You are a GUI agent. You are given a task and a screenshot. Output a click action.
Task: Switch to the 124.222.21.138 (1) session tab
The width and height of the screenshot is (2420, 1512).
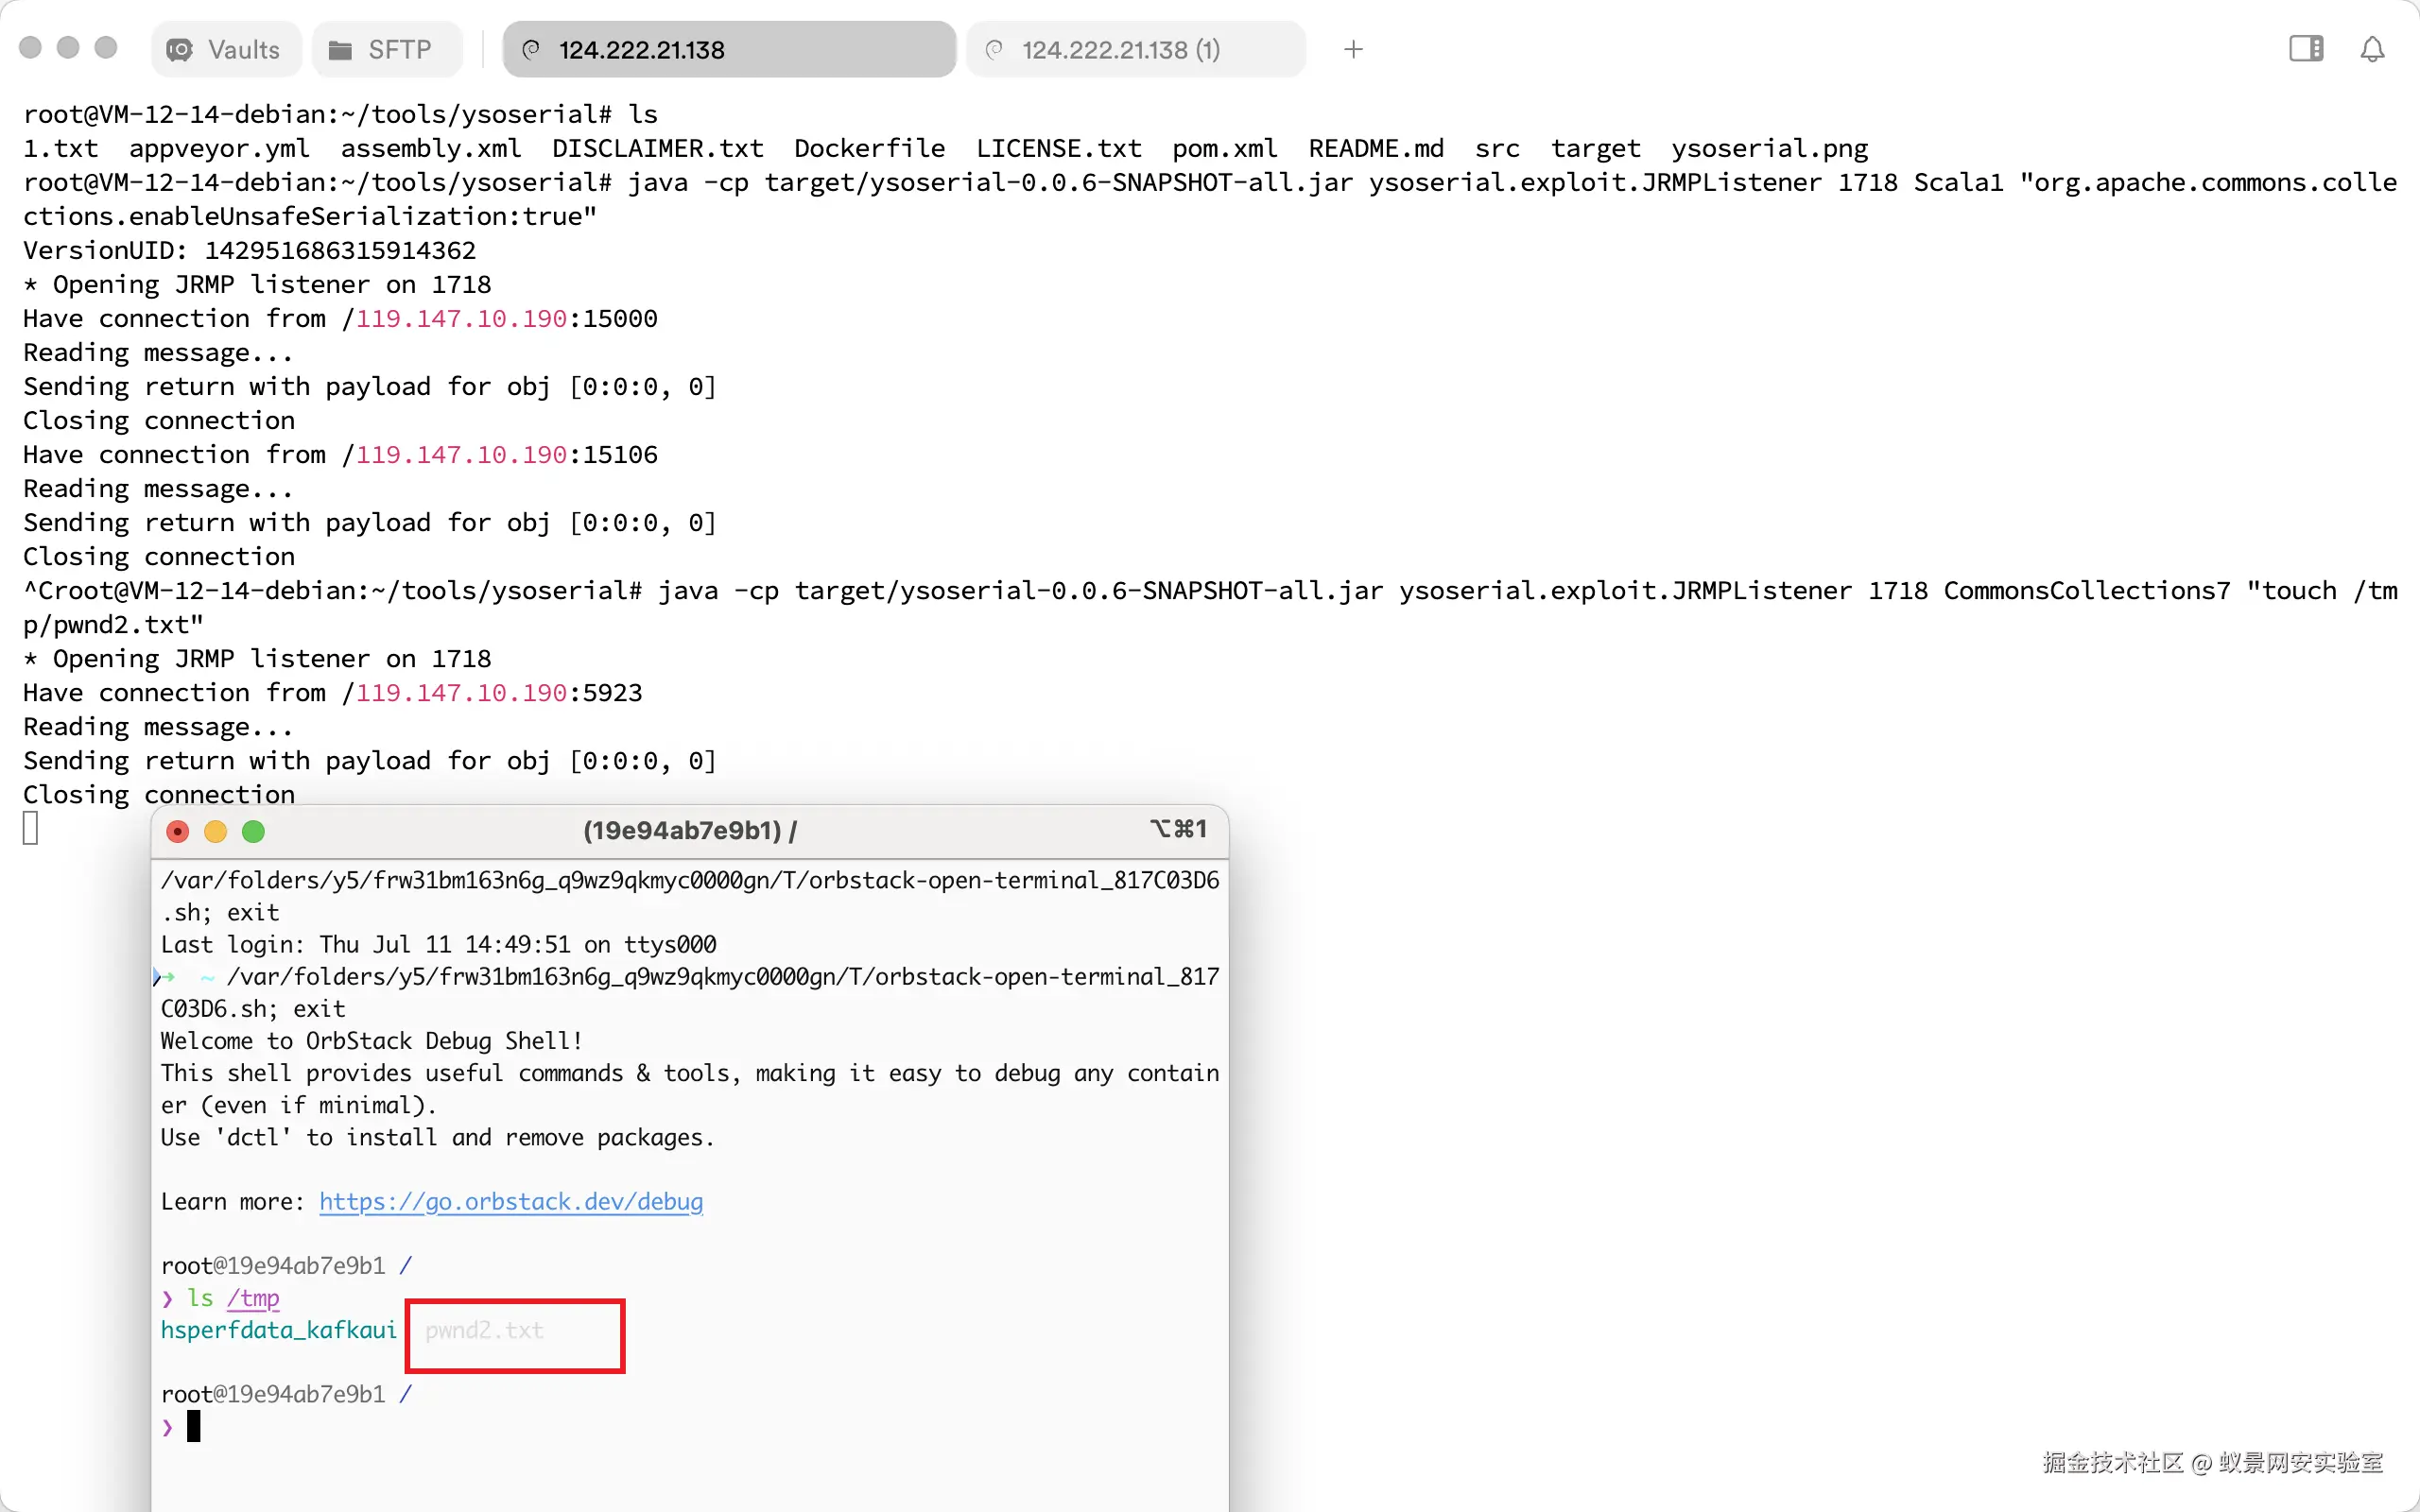point(1120,49)
